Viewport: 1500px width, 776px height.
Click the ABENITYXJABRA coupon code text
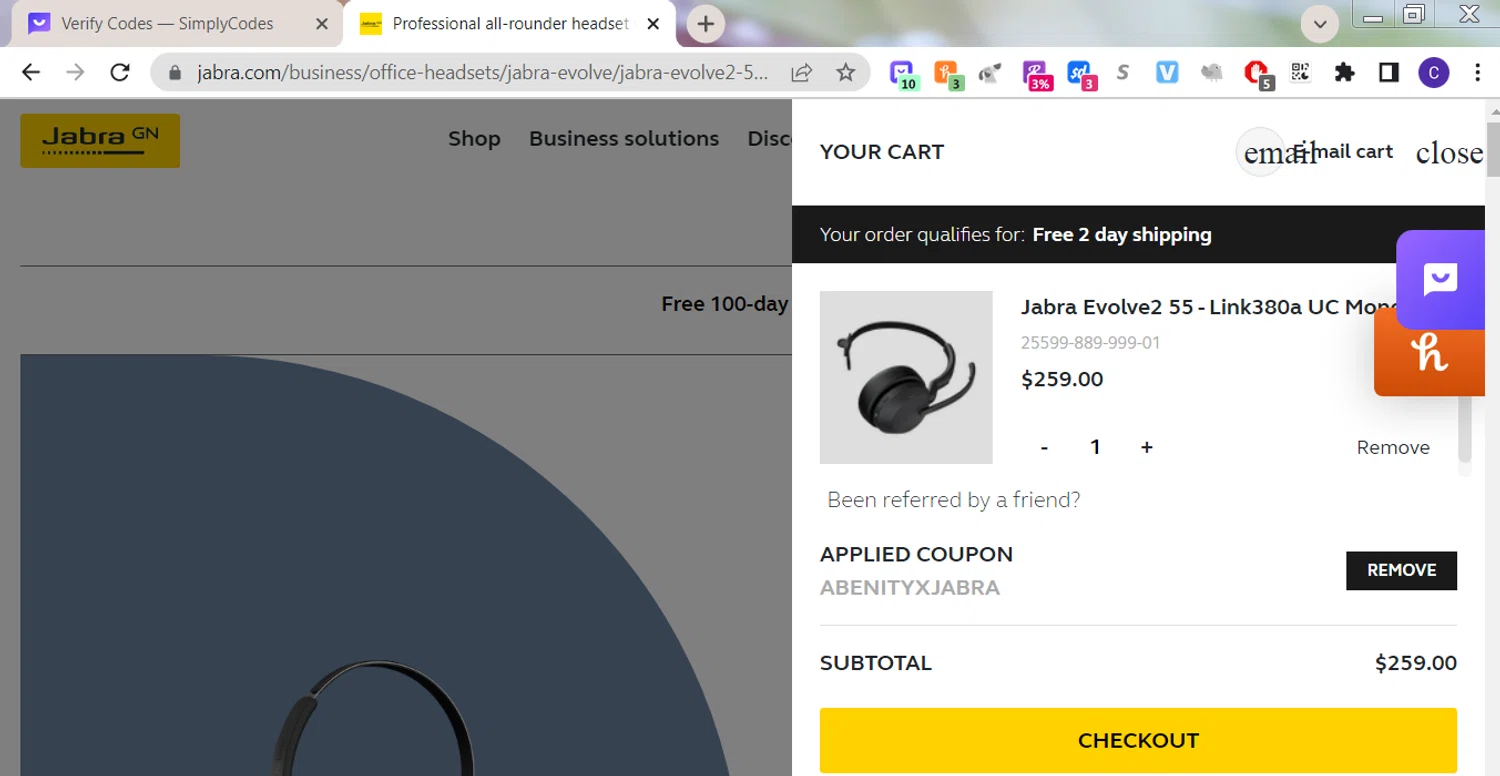pyautogui.click(x=910, y=588)
